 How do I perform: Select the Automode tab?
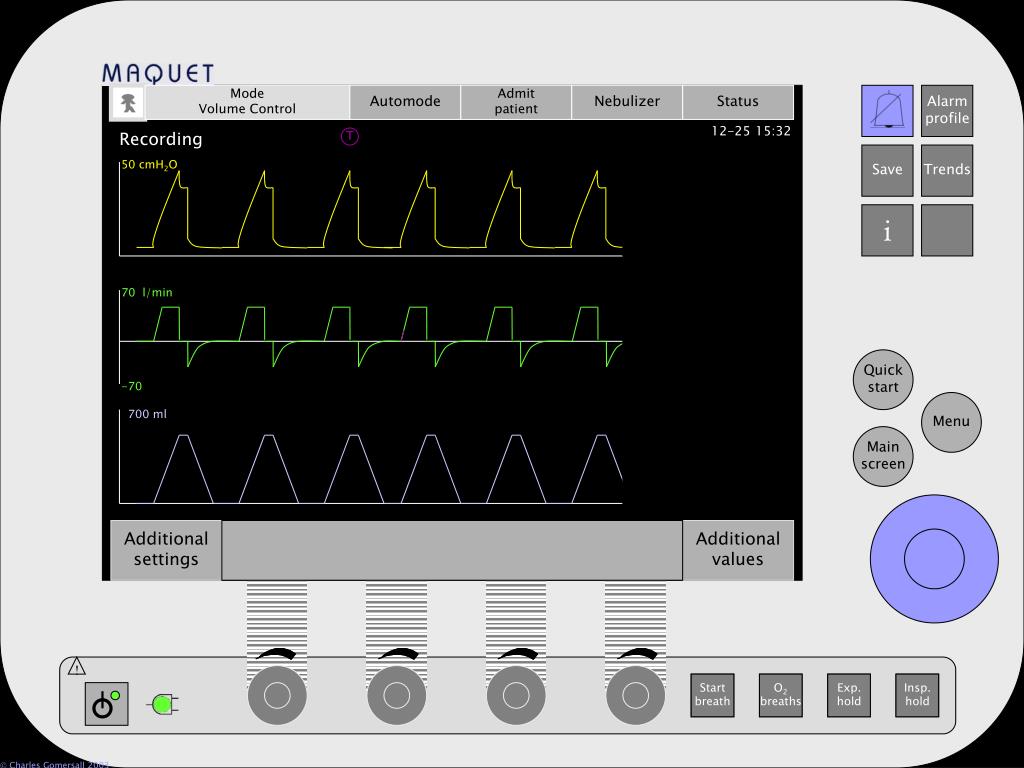click(405, 101)
